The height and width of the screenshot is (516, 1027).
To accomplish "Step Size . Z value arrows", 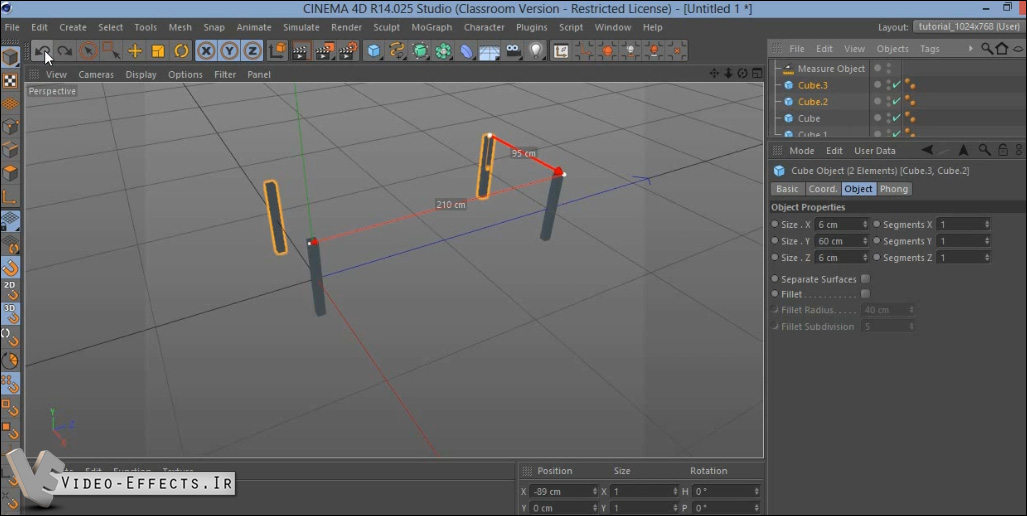I will tap(865, 257).
